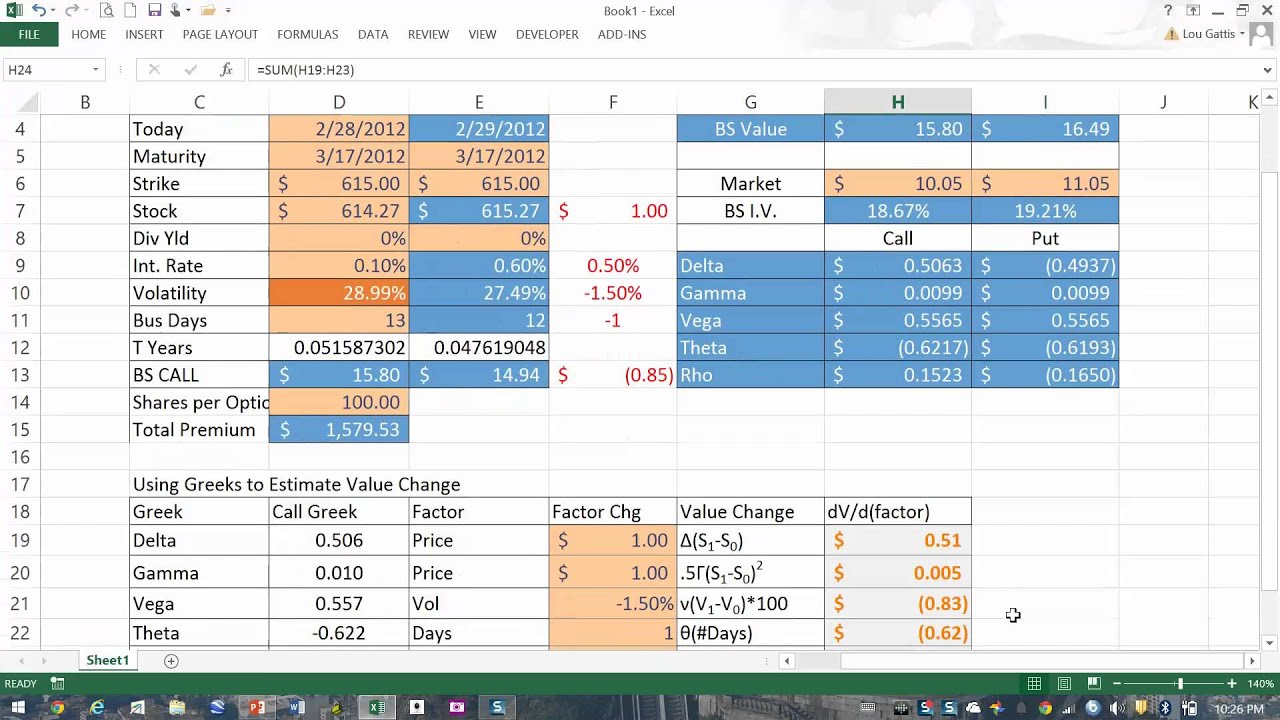The width and height of the screenshot is (1280, 720).
Task: Switch to the INSERT ribbon tab
Action: pyautogui.click(x=144, y=34)
